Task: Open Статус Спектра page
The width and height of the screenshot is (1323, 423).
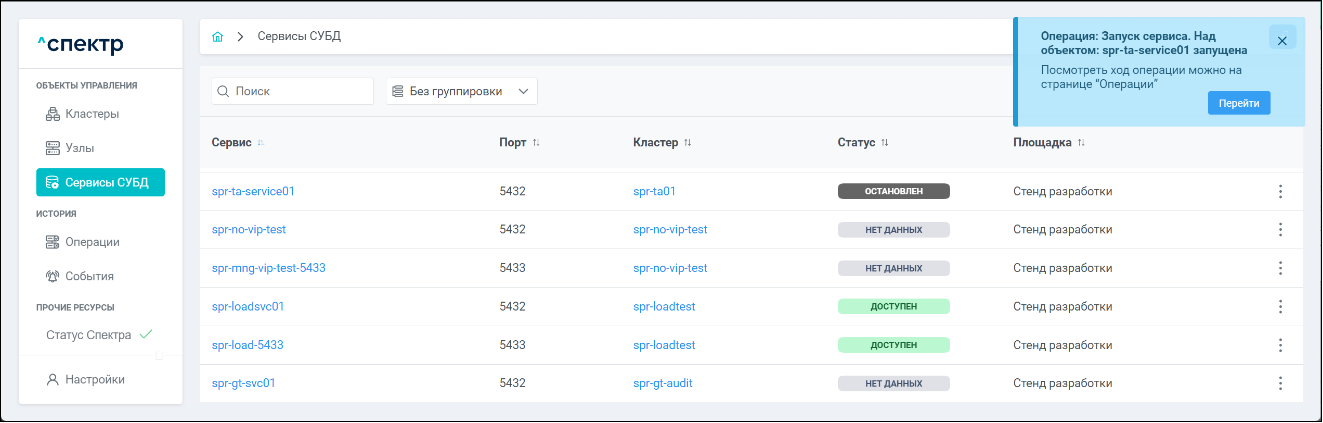Action: tap(89, 335)
